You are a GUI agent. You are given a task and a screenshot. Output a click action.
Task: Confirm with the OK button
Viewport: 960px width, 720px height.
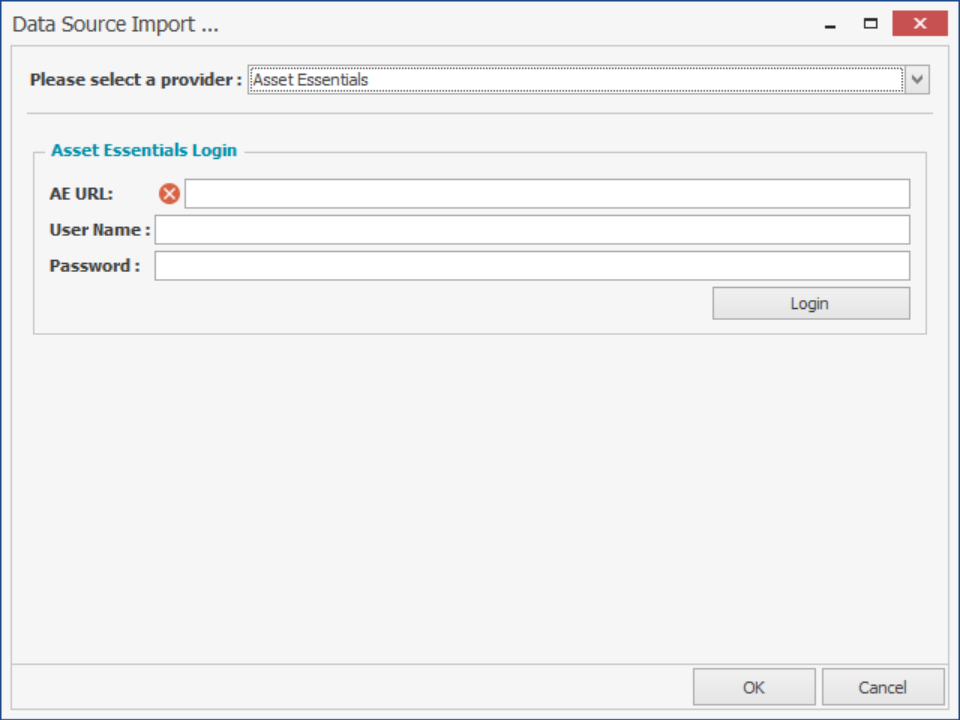point(754,687)
